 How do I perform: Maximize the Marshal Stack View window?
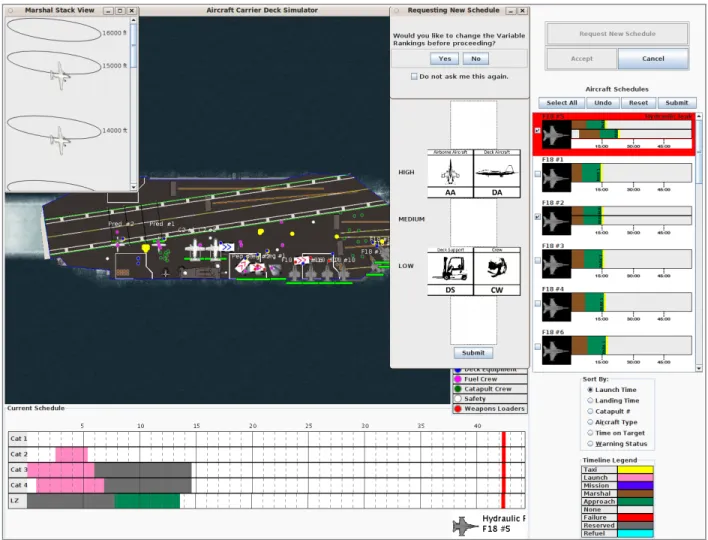point(120,10)
